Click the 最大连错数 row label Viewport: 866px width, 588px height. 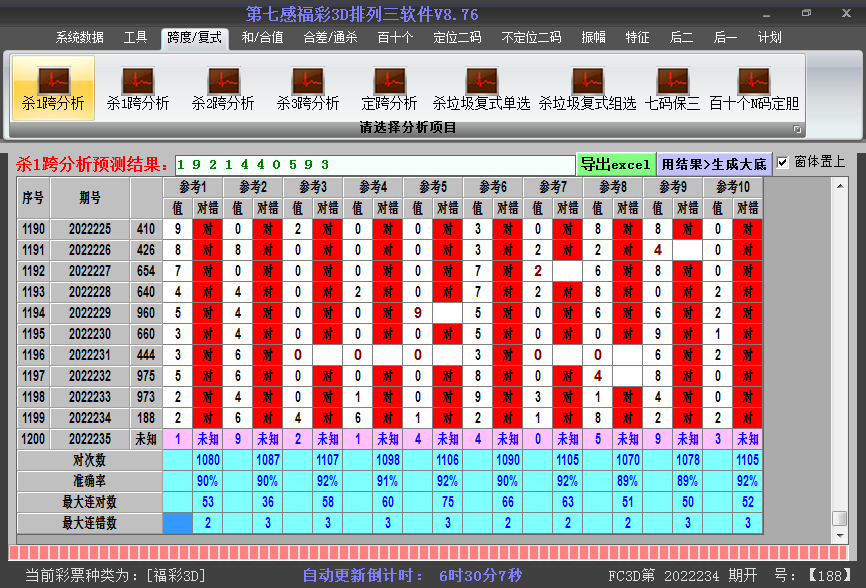pos(89,523)
